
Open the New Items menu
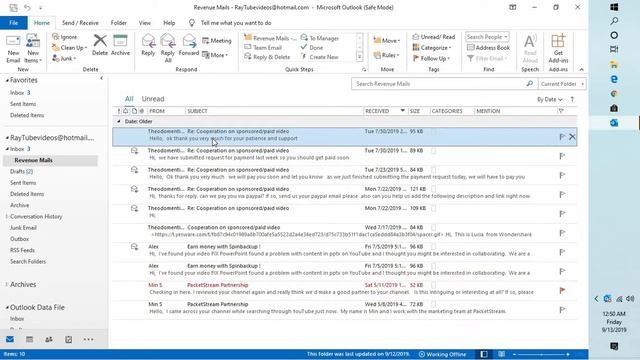[x=33, y=49]
